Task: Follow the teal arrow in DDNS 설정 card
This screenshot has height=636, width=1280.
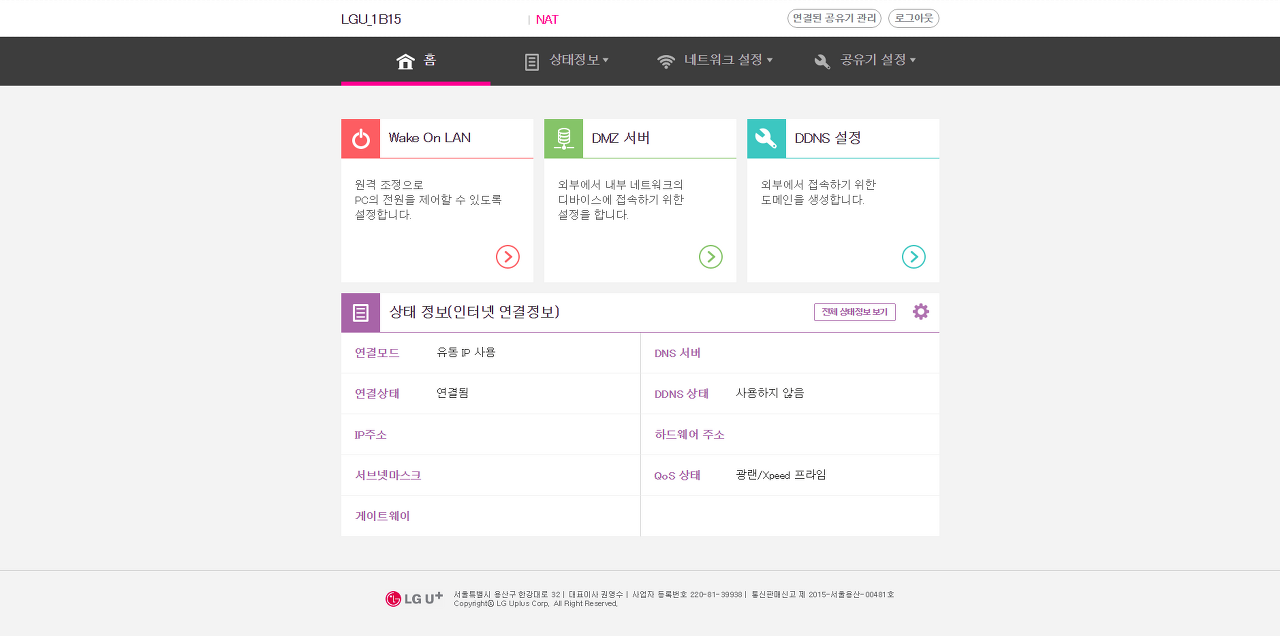Action: (914, 257)
